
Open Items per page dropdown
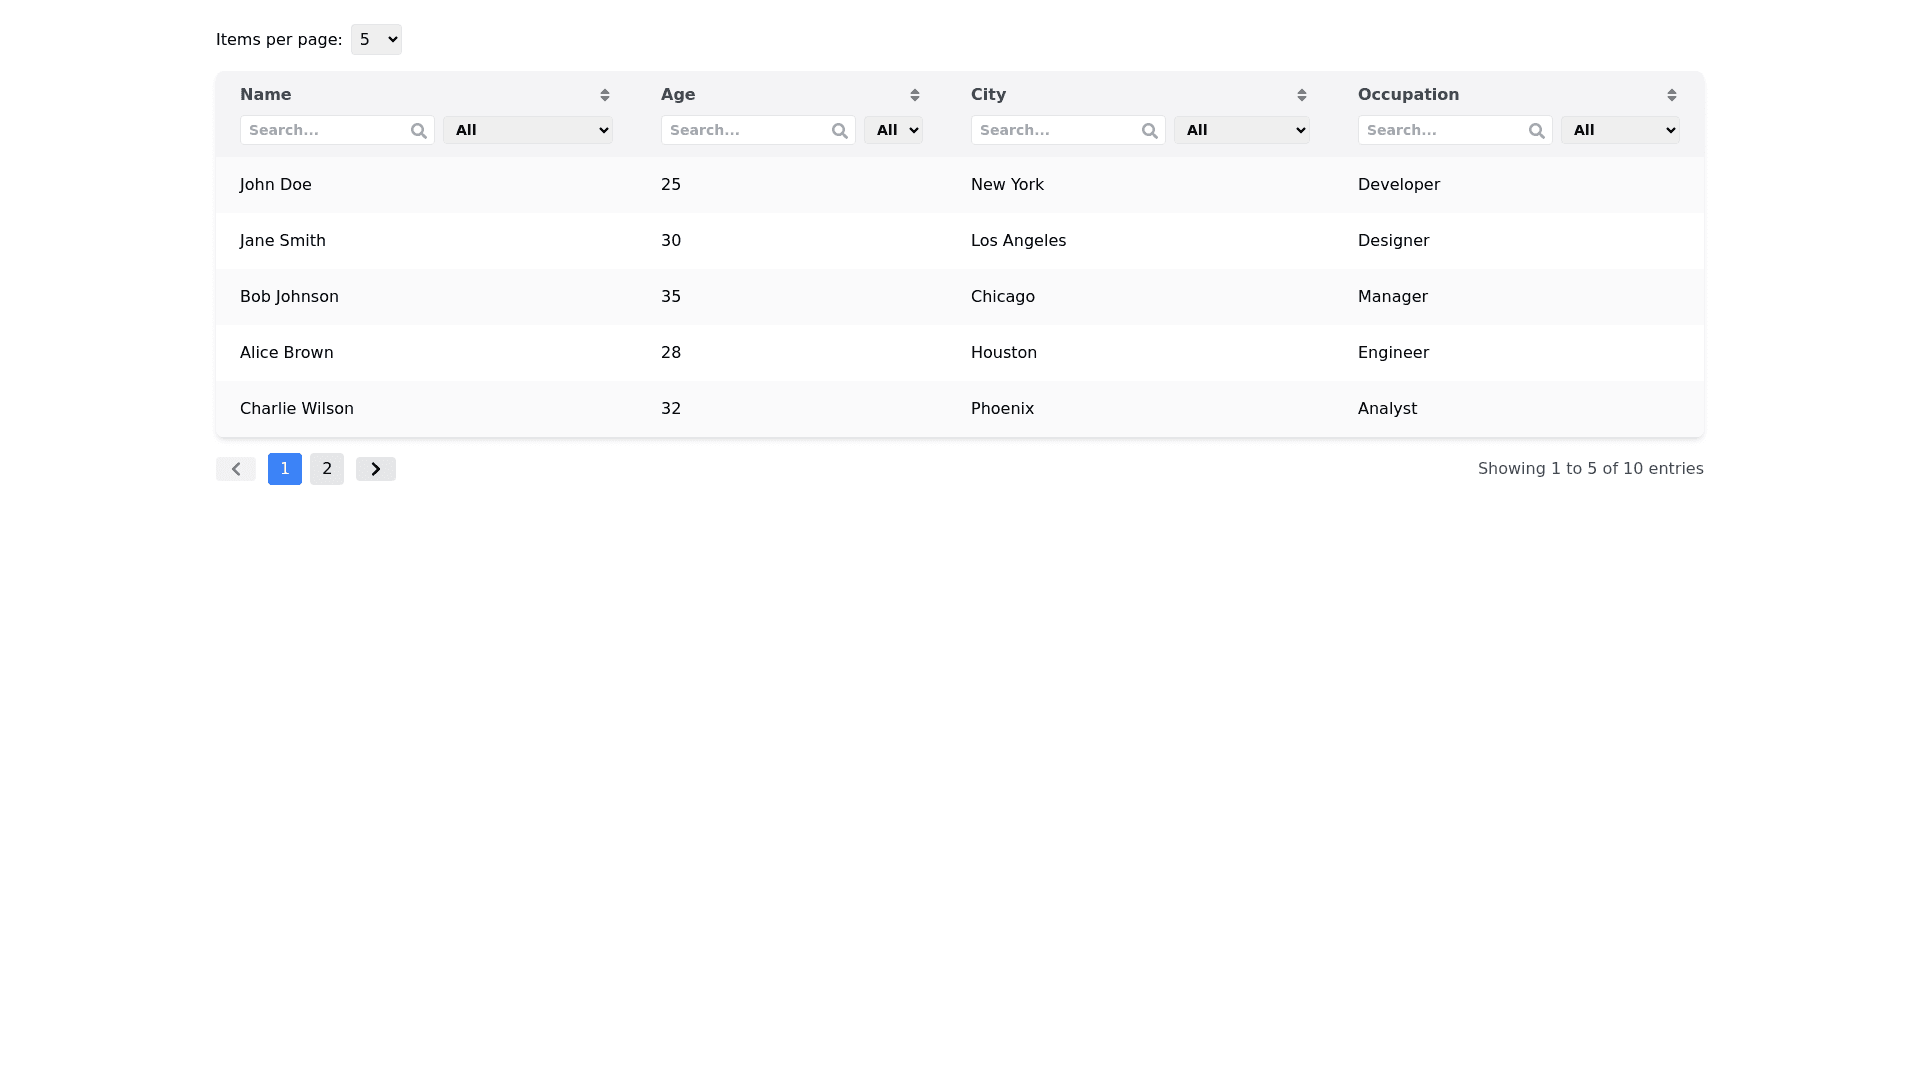pyautogui.click(x=376, y=40)
